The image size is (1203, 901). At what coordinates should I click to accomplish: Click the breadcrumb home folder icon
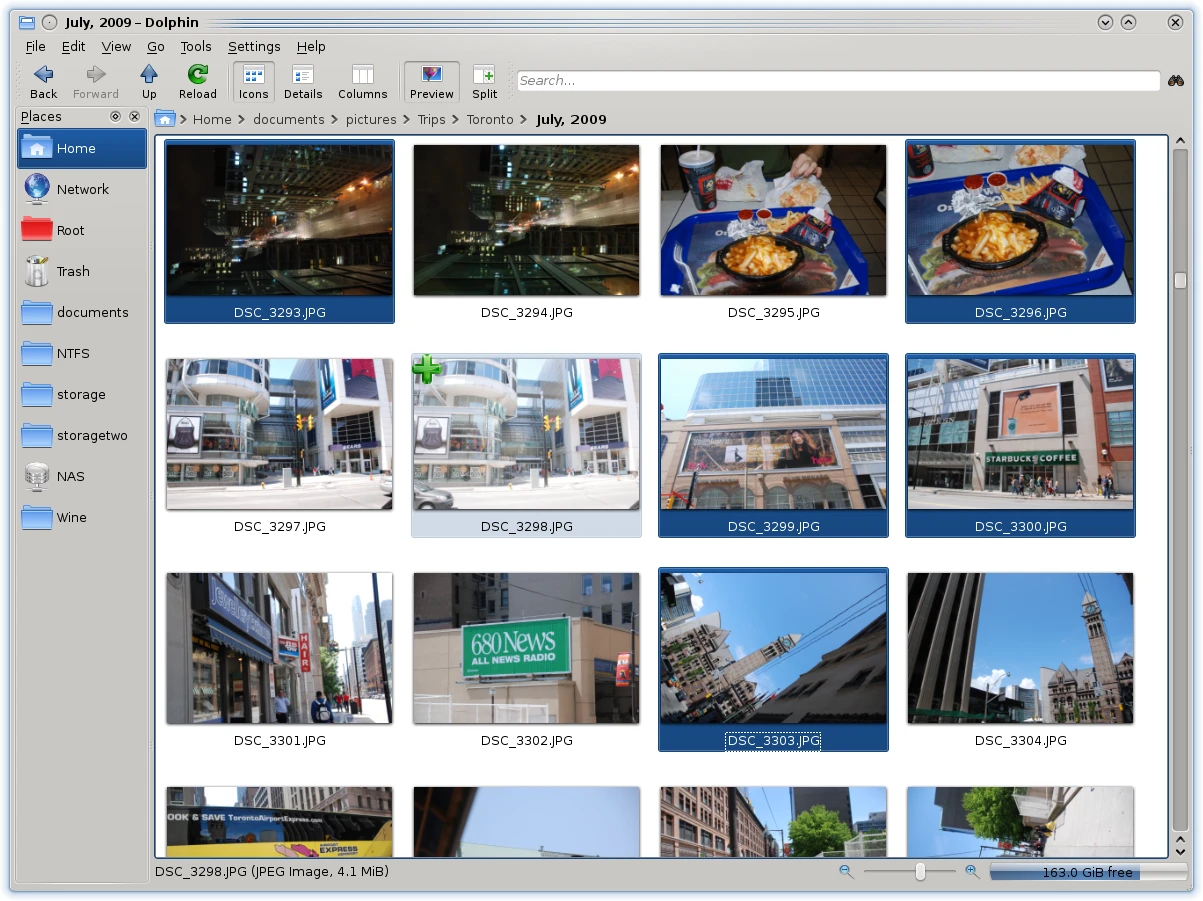165,119
